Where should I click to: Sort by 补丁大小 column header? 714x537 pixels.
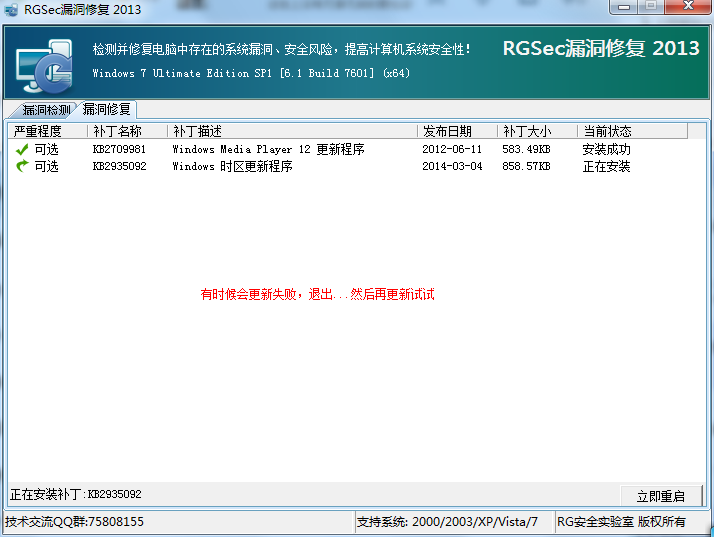tap(537, 131)
